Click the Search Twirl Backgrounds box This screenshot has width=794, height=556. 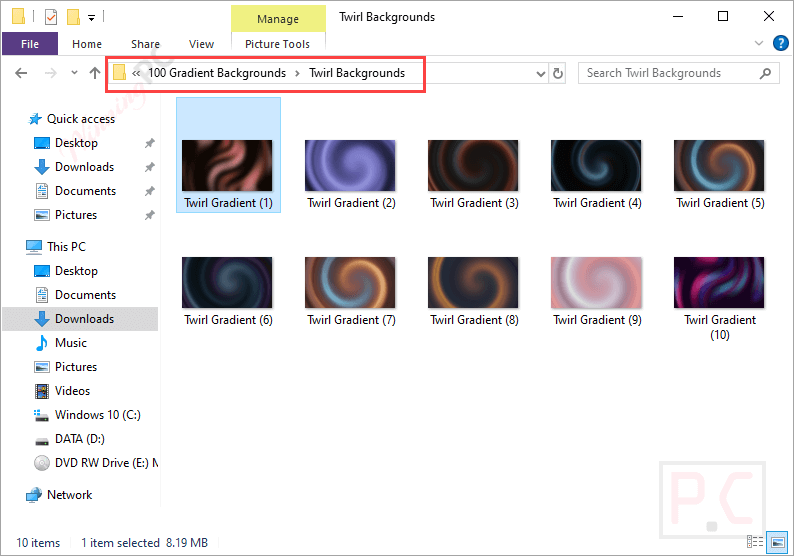[x=679, y=73]
